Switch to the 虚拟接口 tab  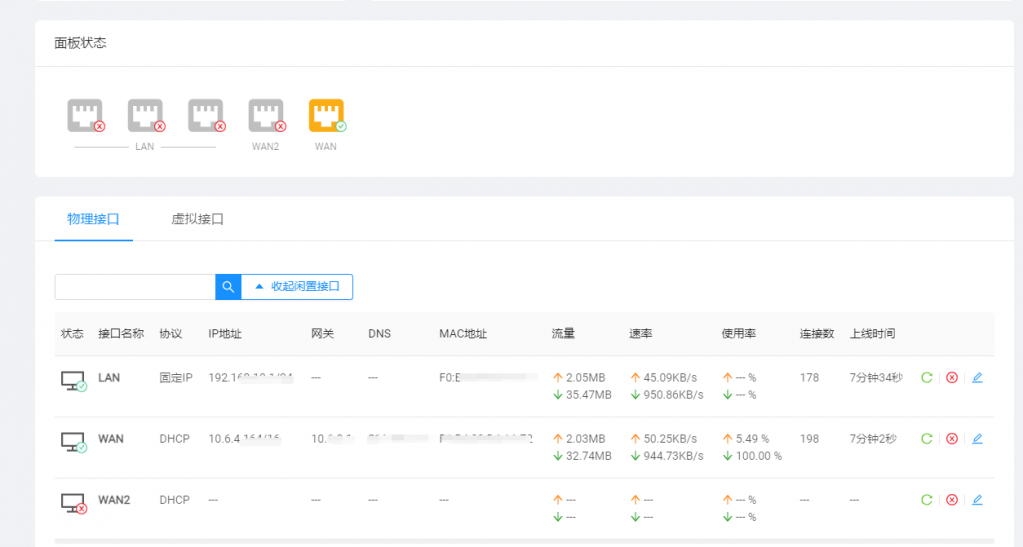198,219
